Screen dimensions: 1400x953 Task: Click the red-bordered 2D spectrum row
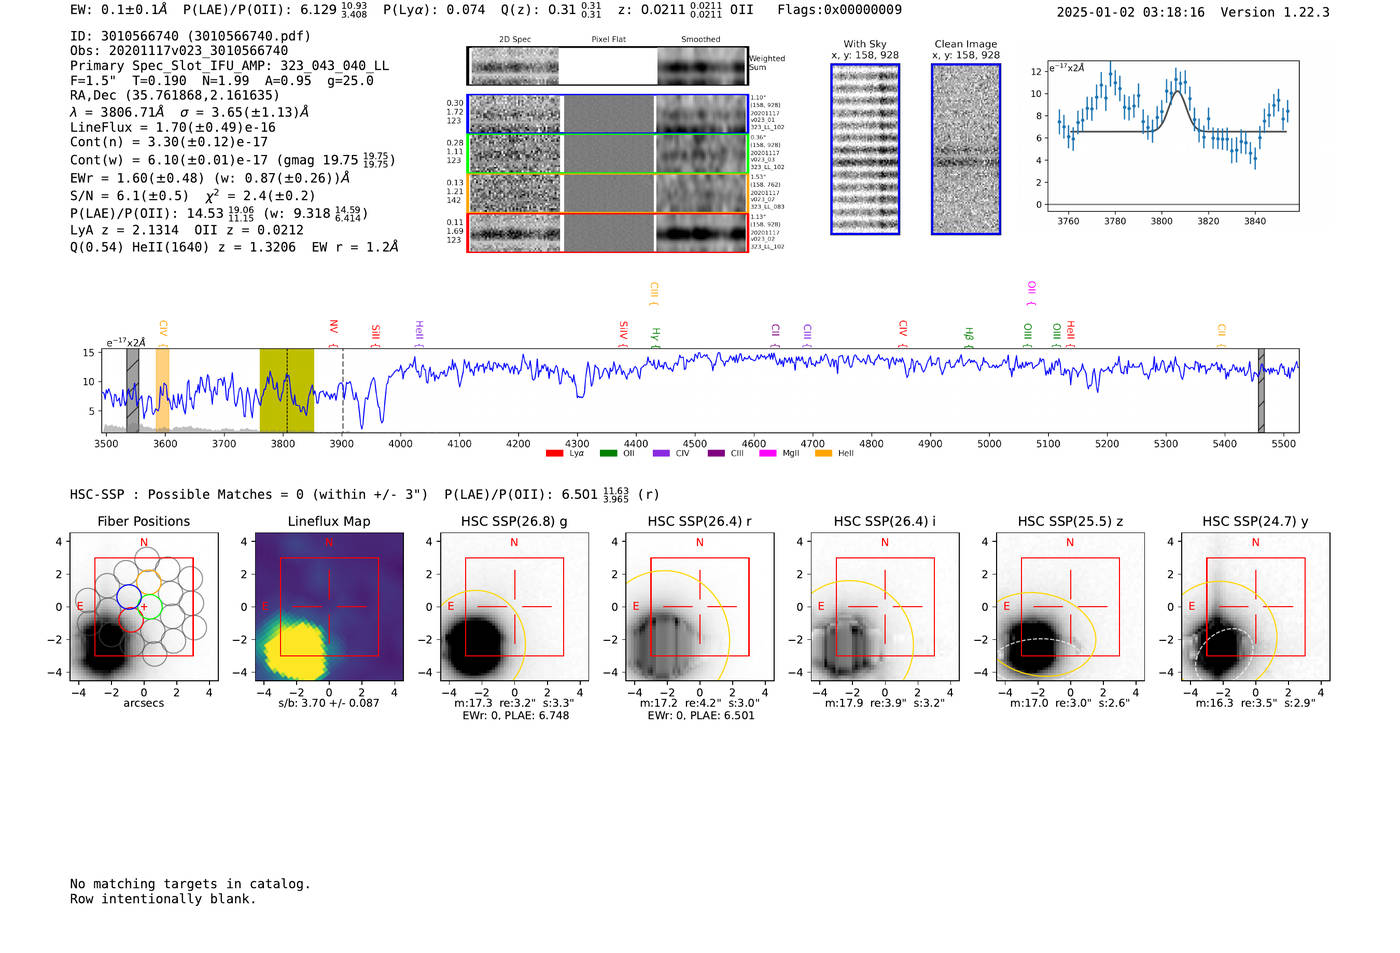point(607,233)
